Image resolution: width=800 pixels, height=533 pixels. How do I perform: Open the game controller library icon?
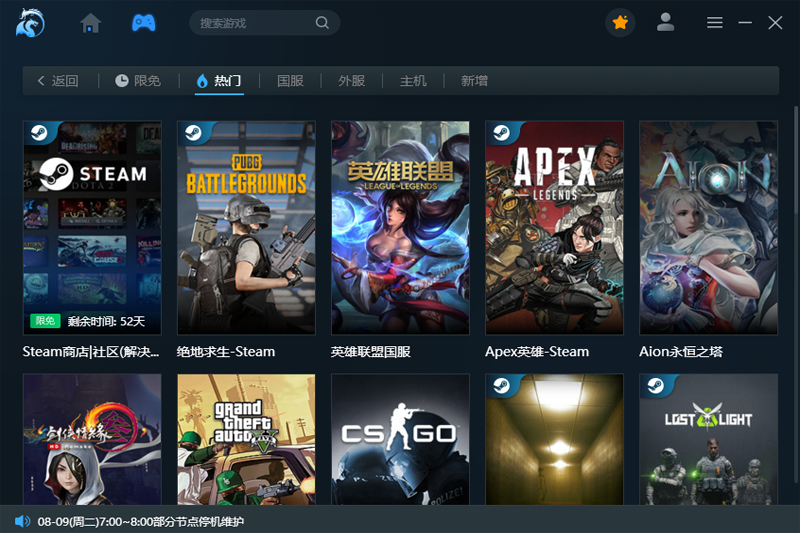click(x=144, y=23)
